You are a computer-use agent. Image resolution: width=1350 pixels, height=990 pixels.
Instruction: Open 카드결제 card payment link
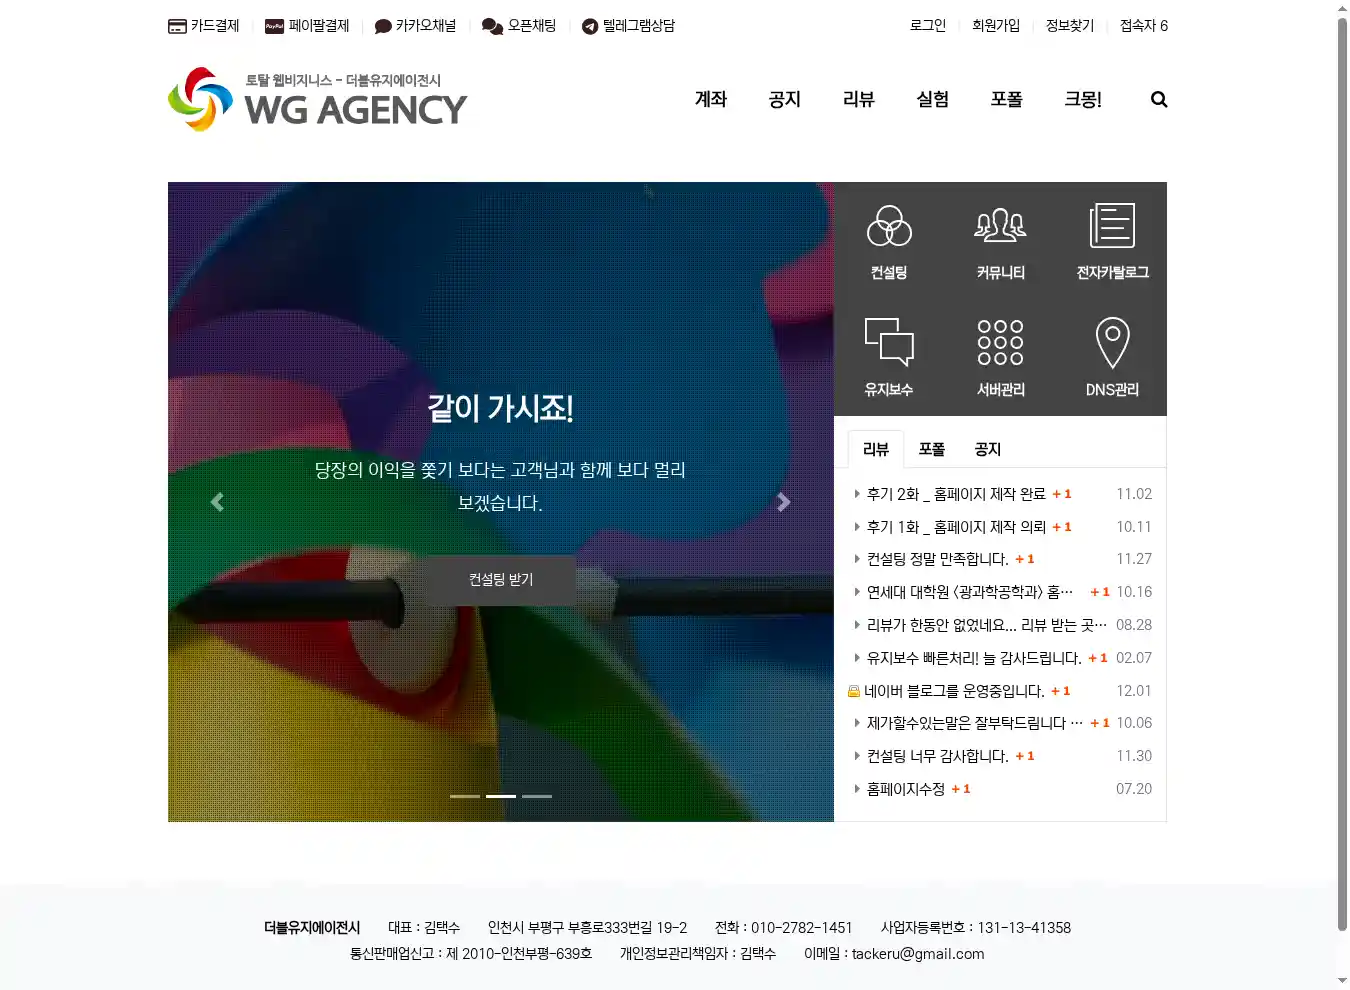pos(204,26)
